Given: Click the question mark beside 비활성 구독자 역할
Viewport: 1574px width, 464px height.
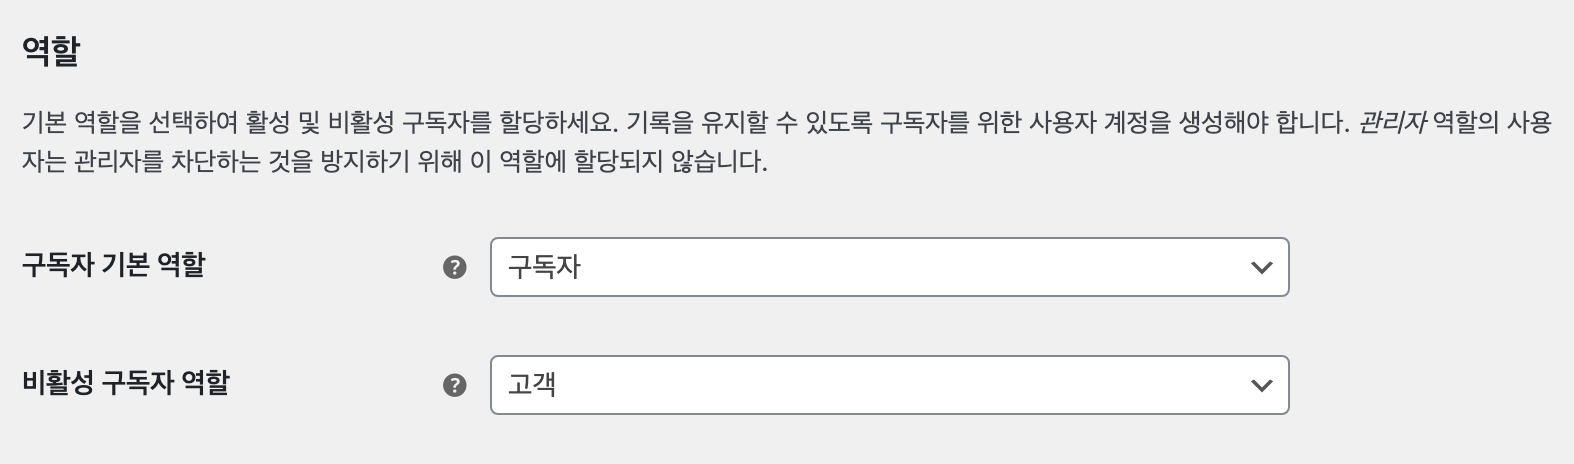Looking at the screenshot, I should 455,385.
